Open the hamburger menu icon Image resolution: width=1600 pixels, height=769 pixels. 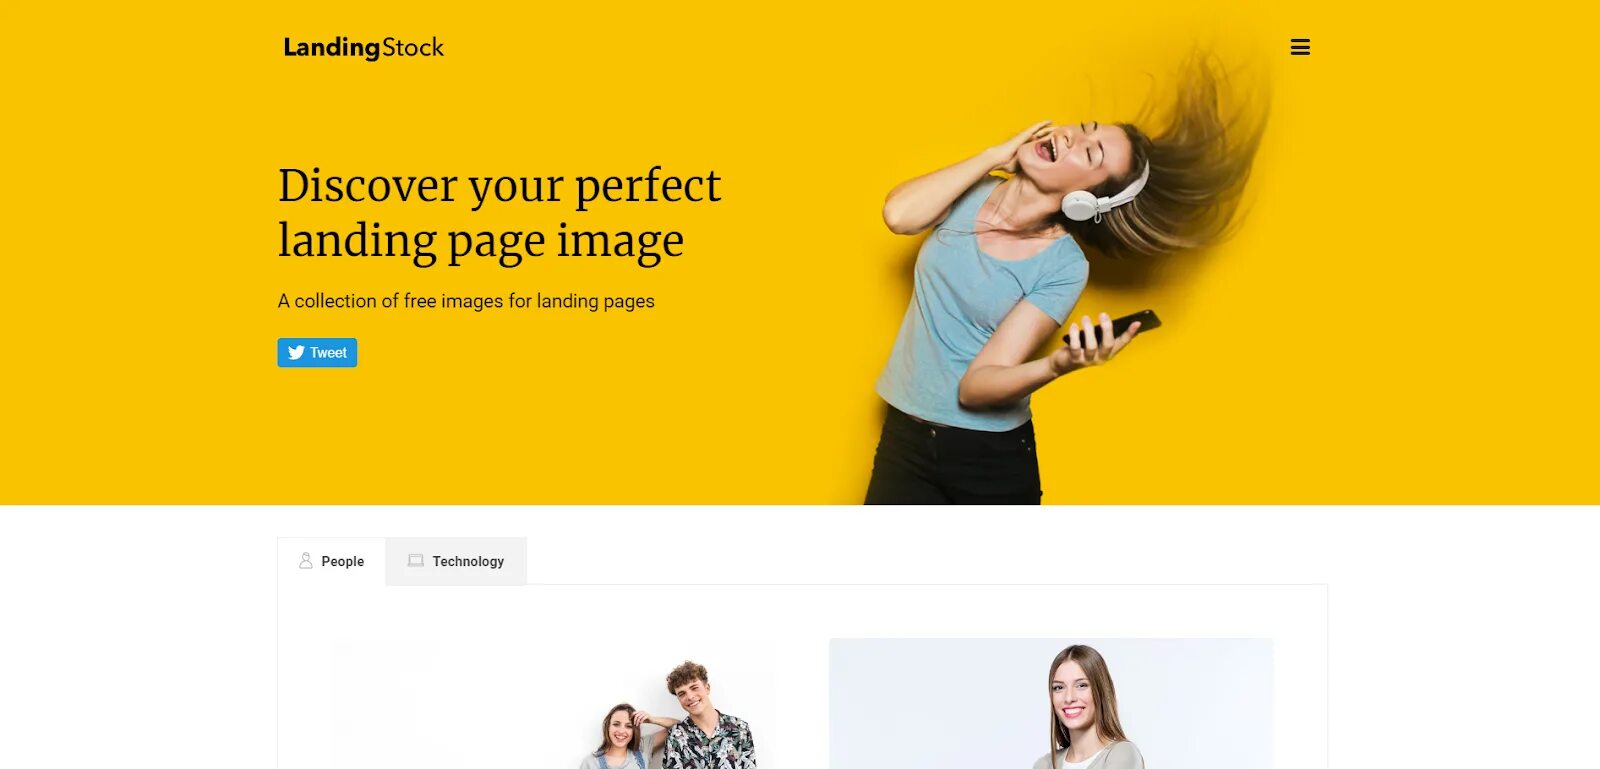click(1300, 47)
